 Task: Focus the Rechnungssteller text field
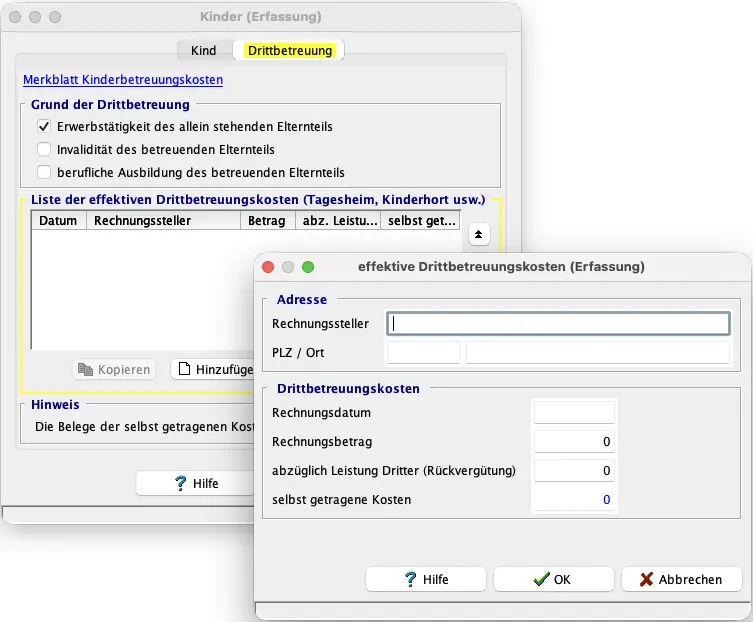pyautogui.click(x=558, y=323)
